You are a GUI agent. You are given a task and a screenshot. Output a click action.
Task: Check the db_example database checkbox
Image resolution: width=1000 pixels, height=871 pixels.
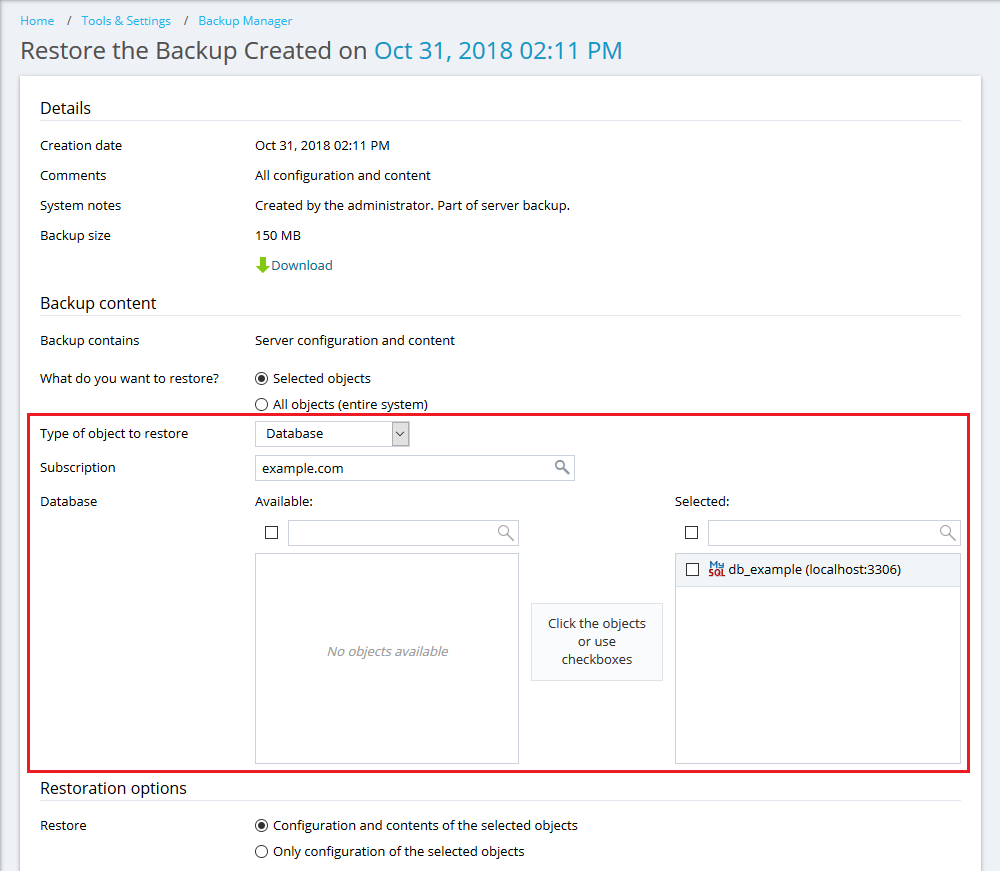pyautogui.click(x=692, y=569)
